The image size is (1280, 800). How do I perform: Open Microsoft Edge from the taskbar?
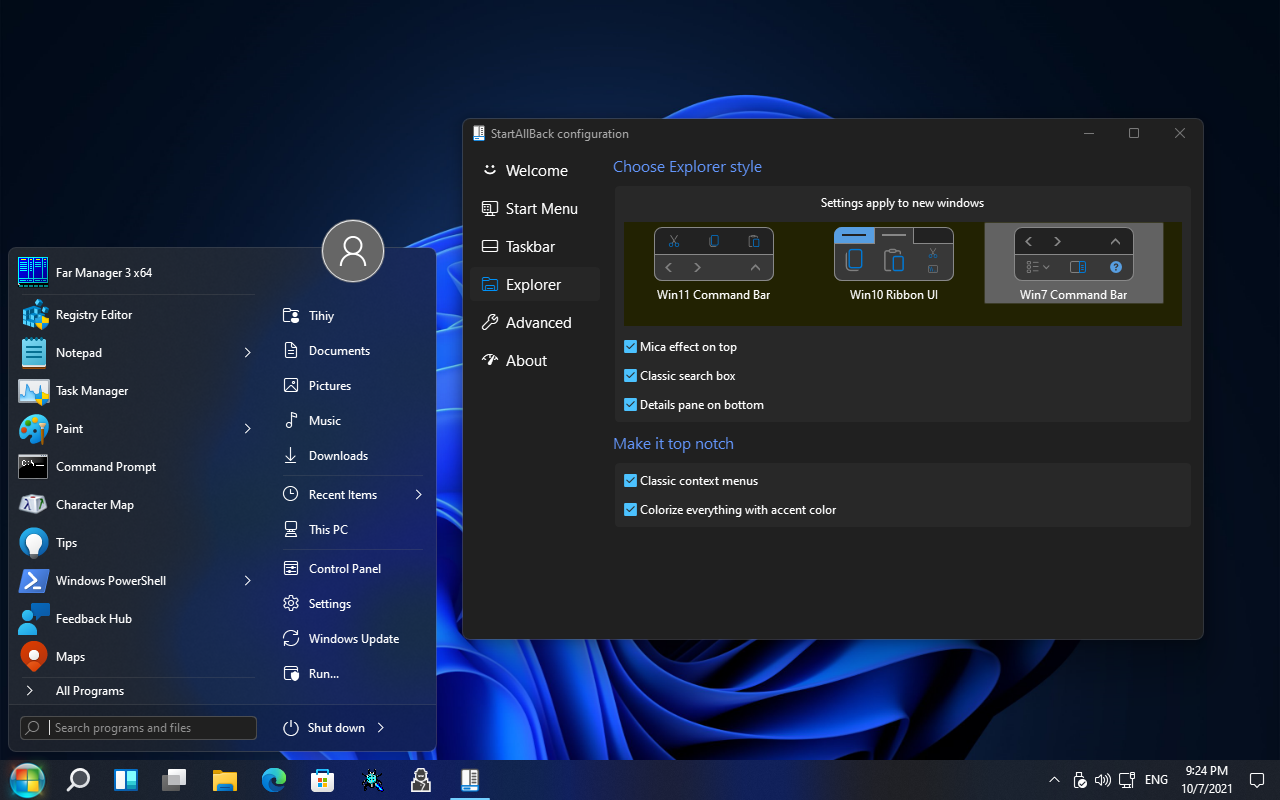point(274,780)
